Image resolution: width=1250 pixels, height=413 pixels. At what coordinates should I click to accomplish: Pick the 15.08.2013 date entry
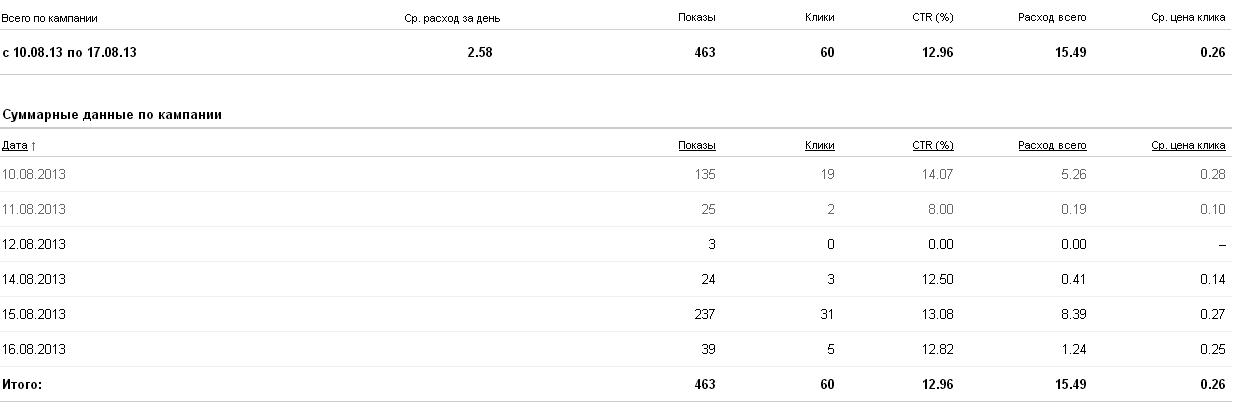pyautogui.click(x=34, y=315)
